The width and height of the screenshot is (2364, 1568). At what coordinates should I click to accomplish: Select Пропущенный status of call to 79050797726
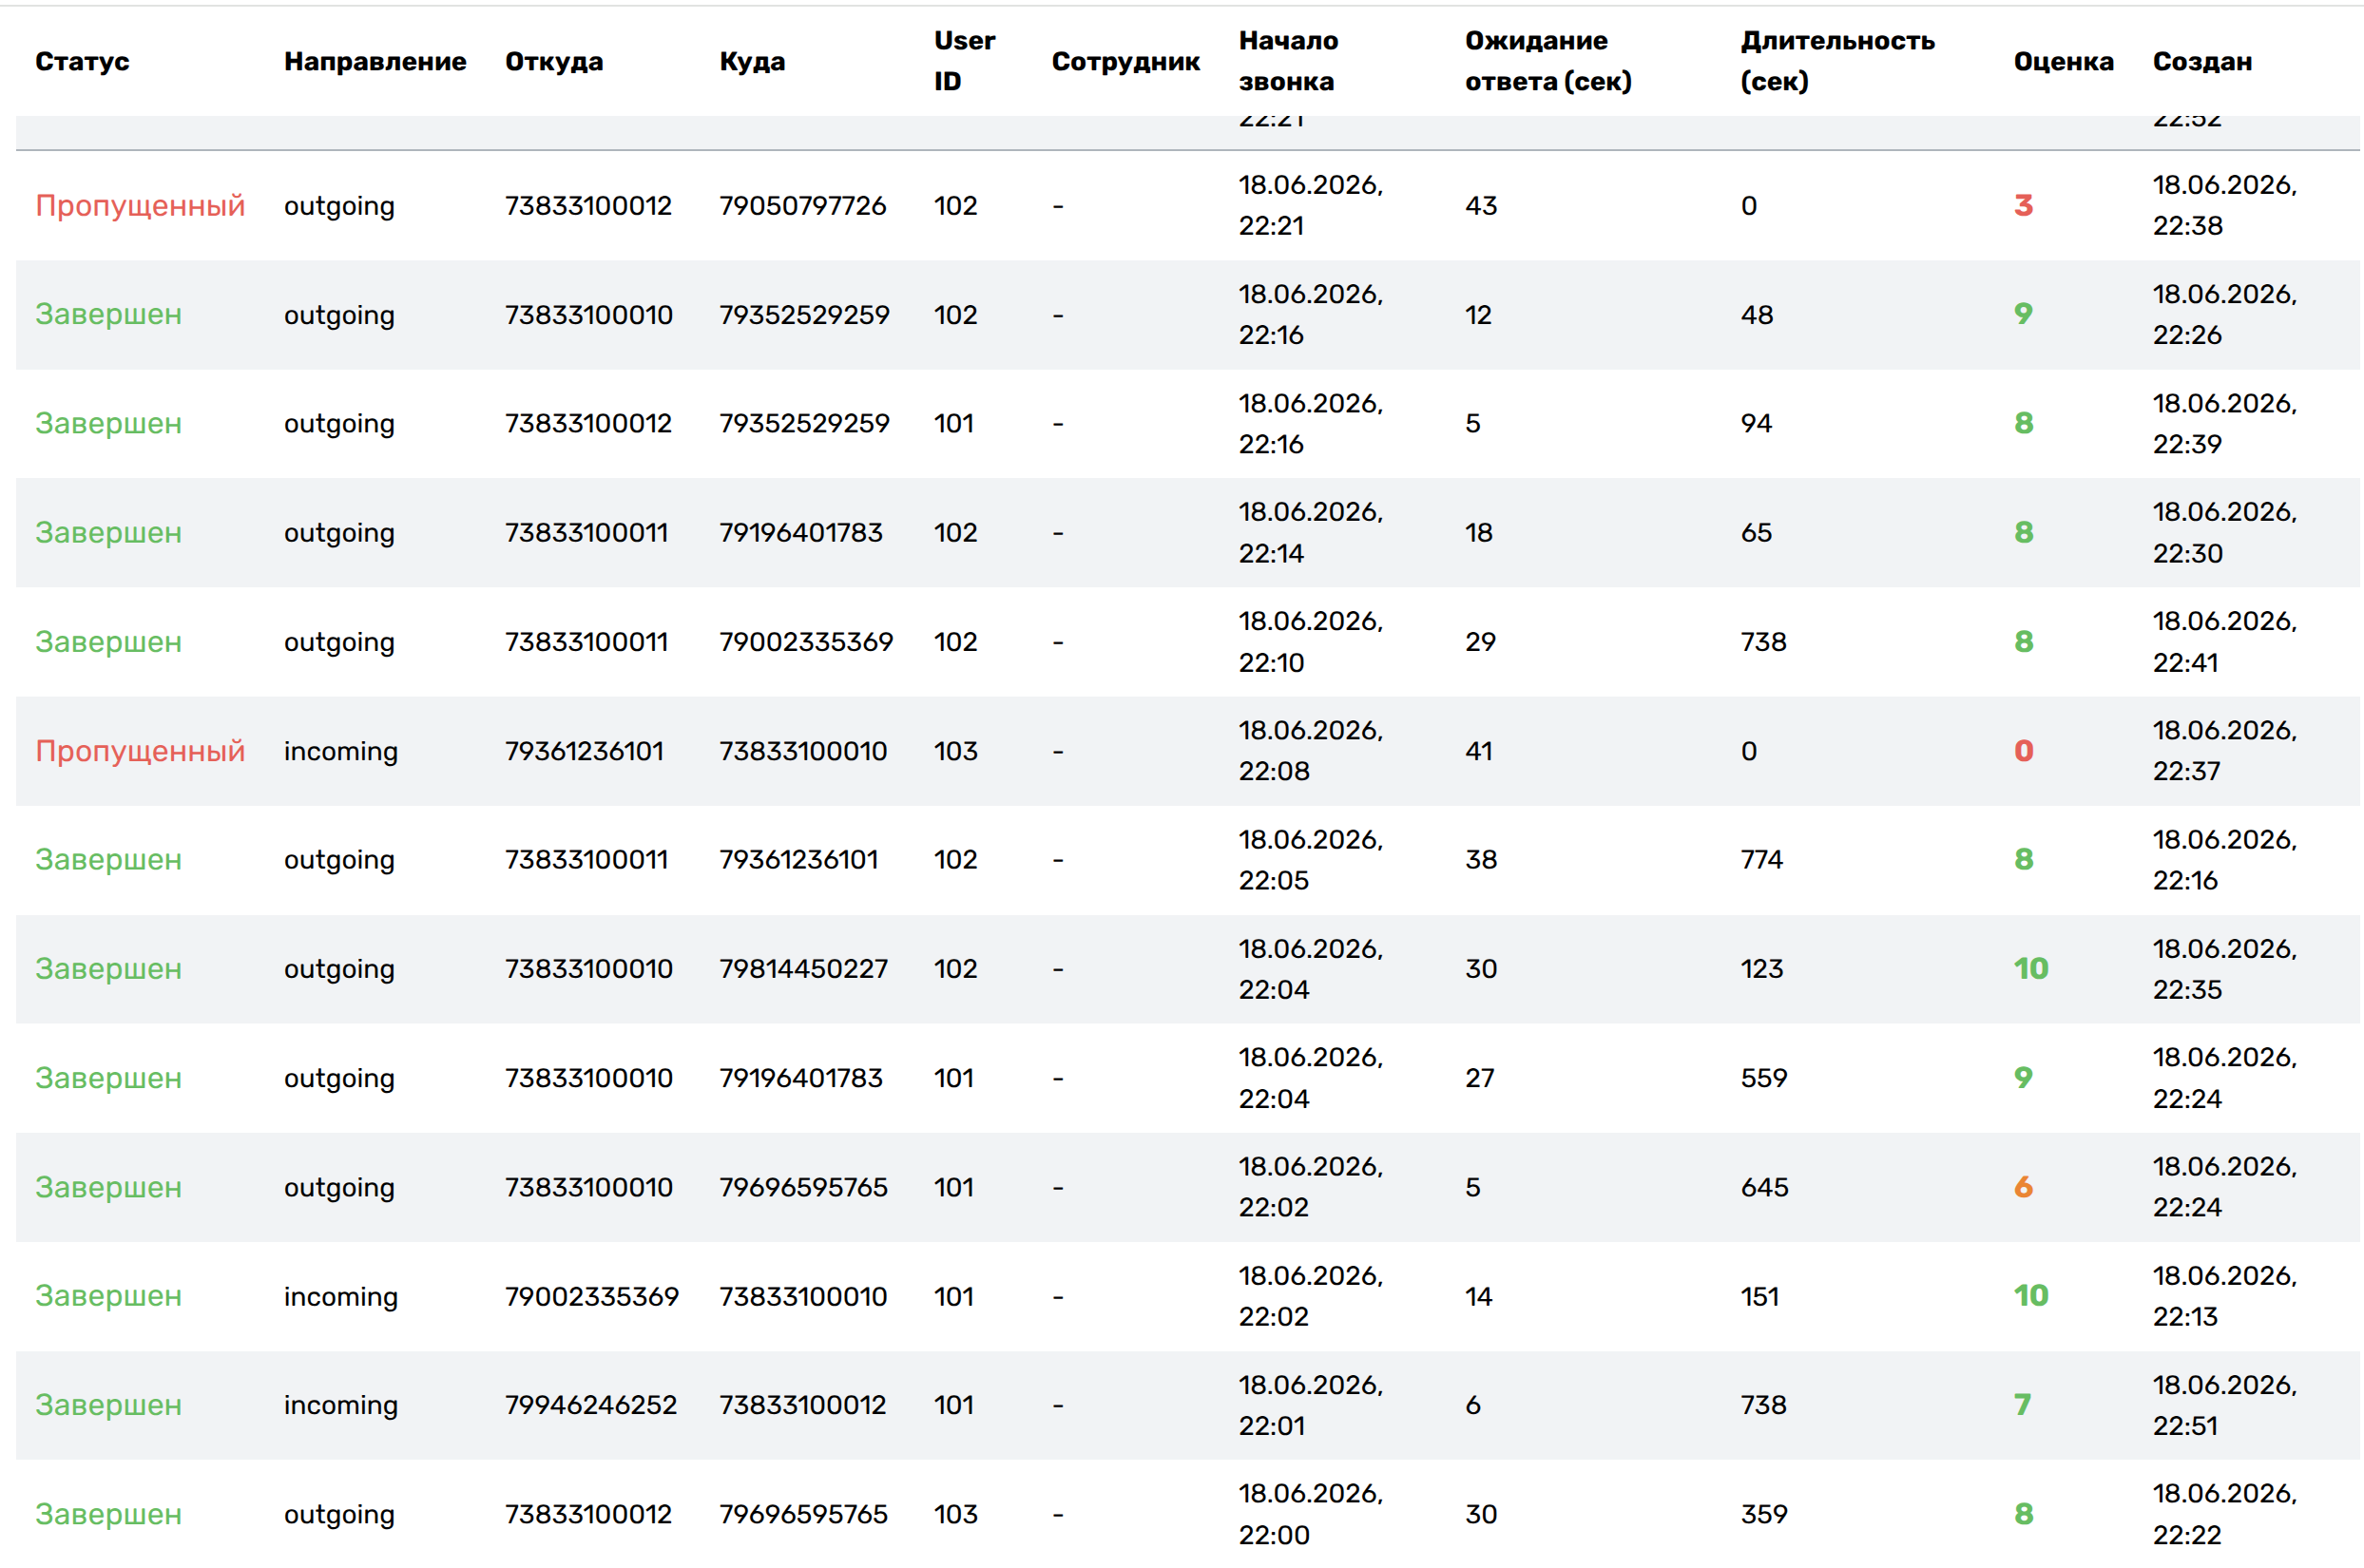[x=140, y=205]
